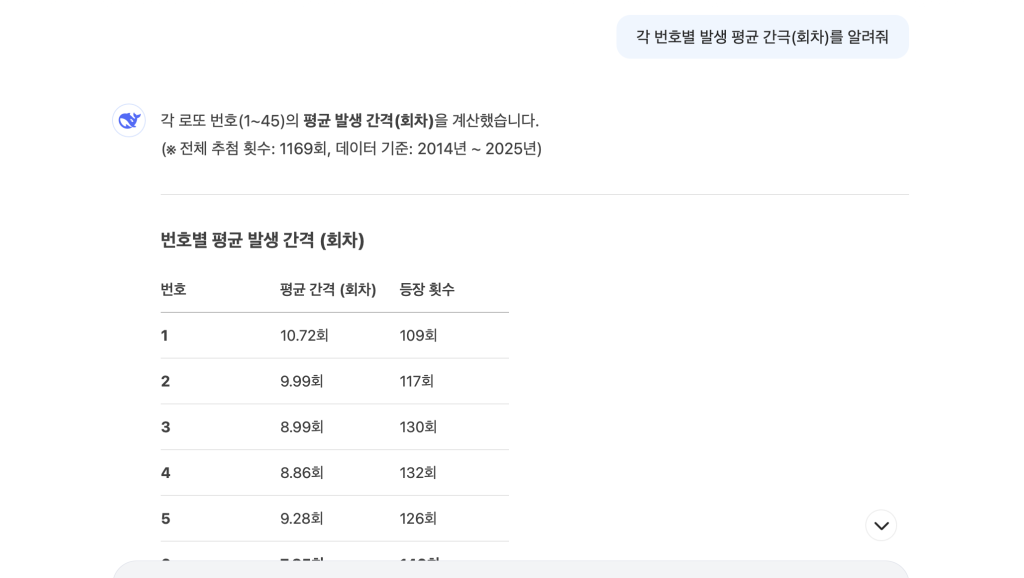Select the 126회 cell
1024x578 pixels.
(x=418, y=519)
